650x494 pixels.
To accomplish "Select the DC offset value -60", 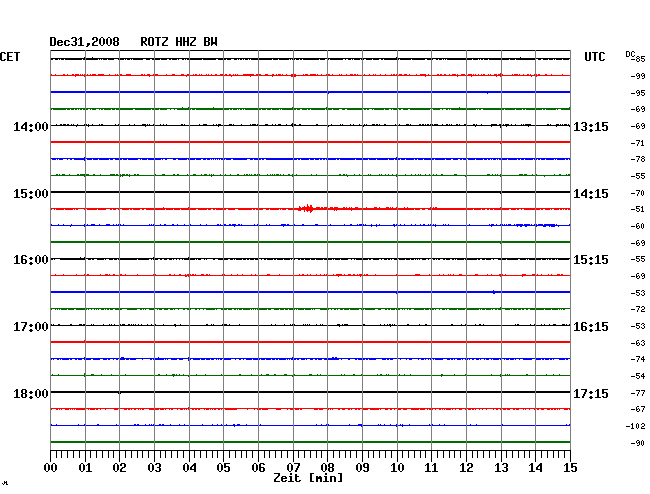I will point(638,226).
